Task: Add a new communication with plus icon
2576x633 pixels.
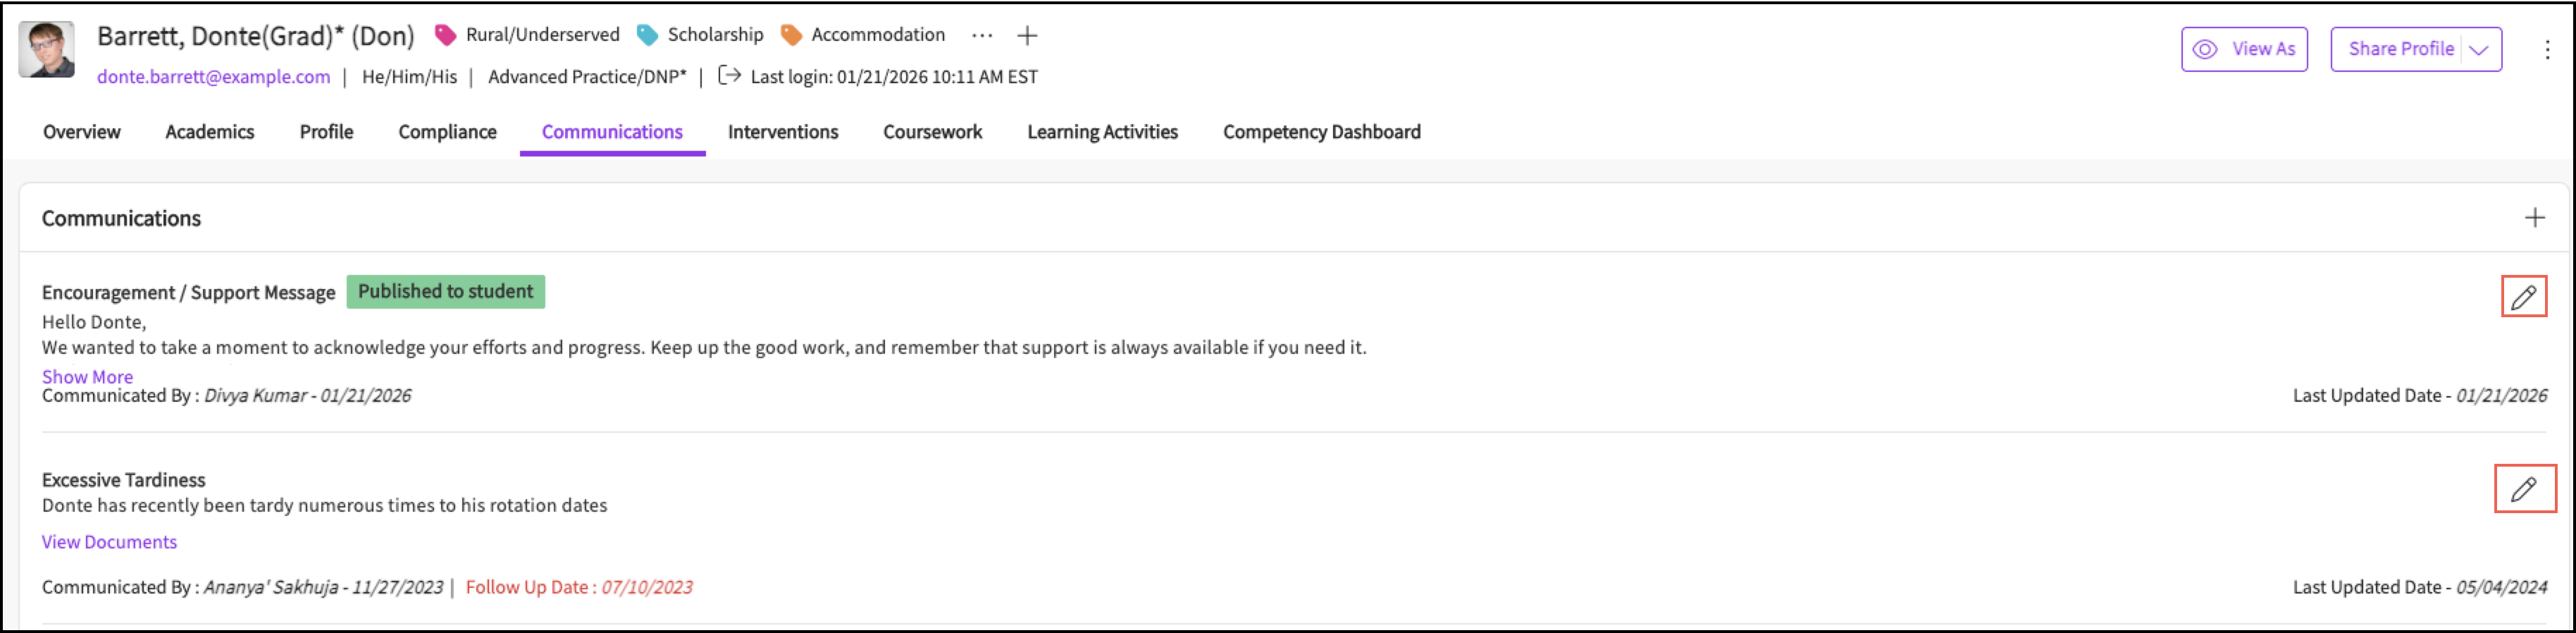Action: [2534, 218]
